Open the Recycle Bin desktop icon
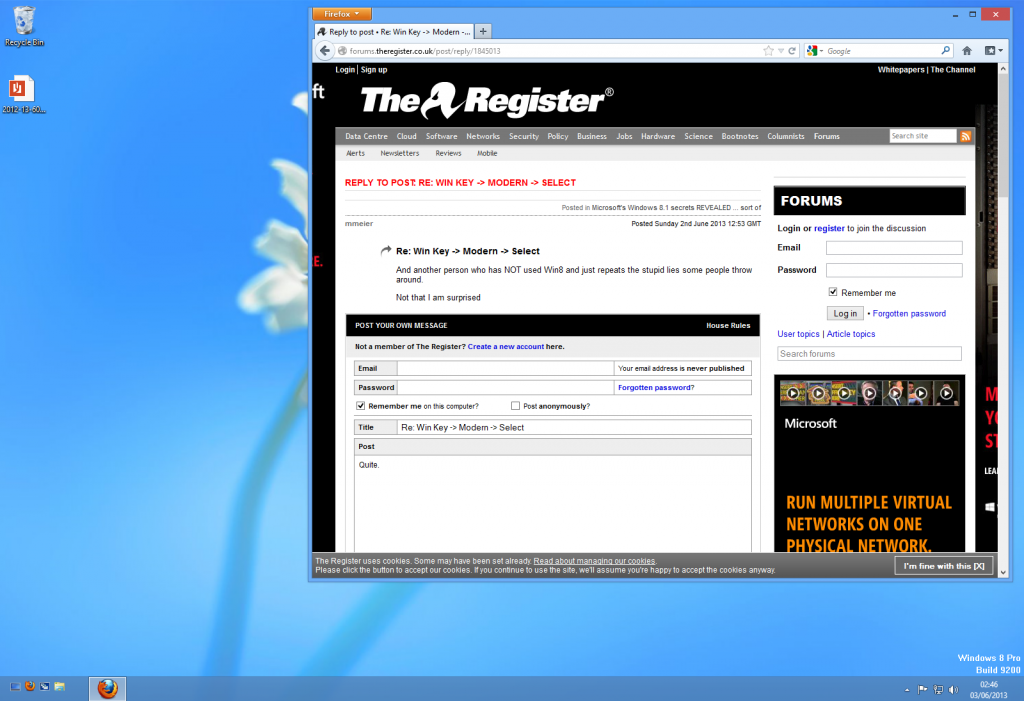1024x701 pixels. click(x=24, y=27)
